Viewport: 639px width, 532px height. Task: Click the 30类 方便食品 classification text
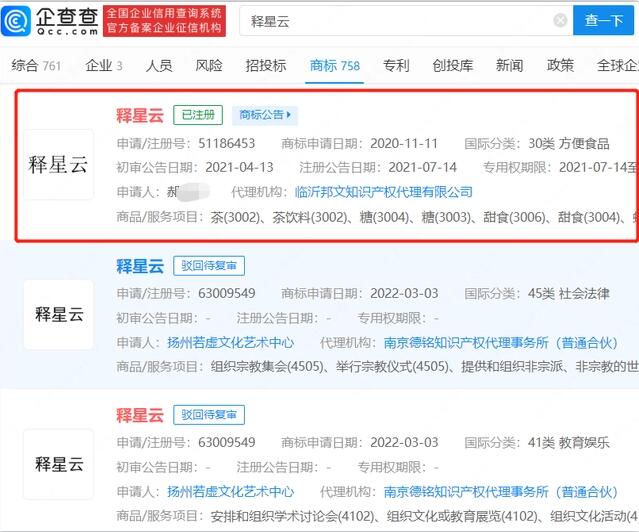coord(569,143)
